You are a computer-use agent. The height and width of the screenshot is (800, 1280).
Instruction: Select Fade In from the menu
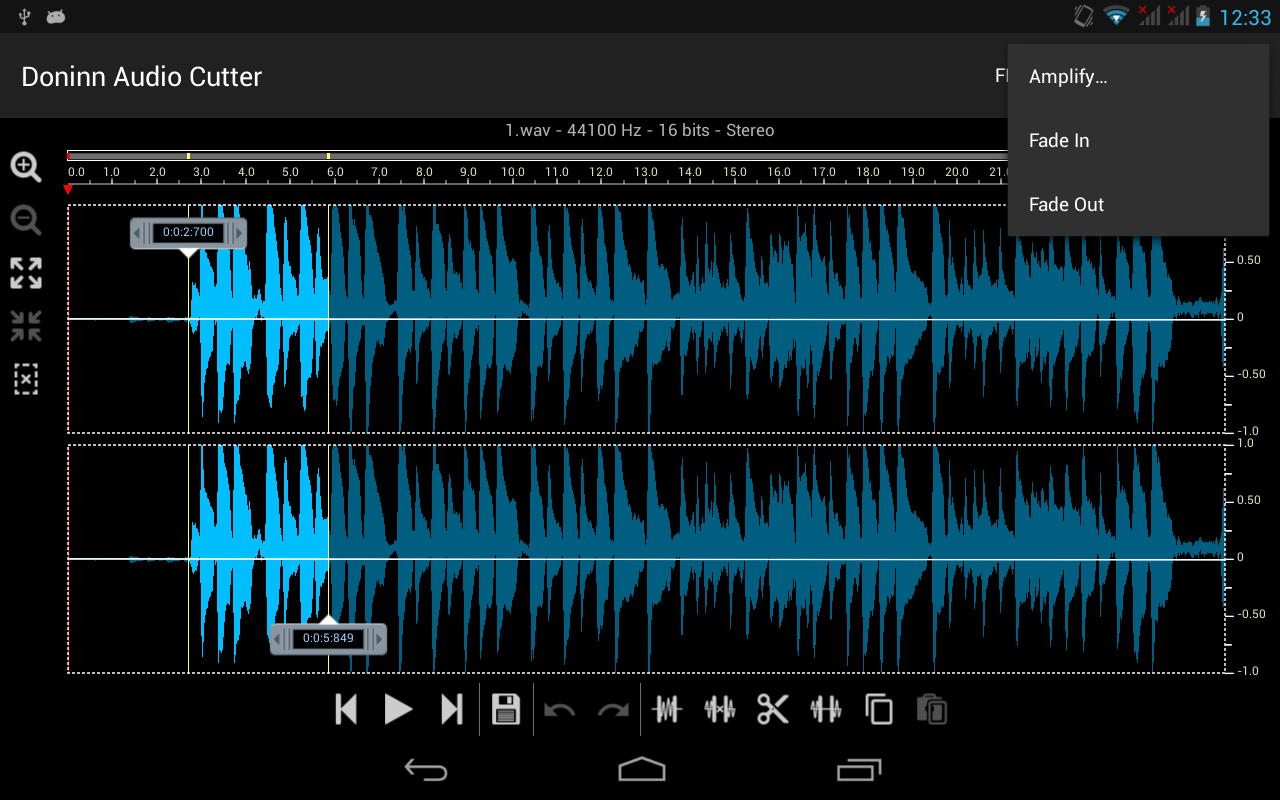pyautogui.click(x=1138, y=141)
